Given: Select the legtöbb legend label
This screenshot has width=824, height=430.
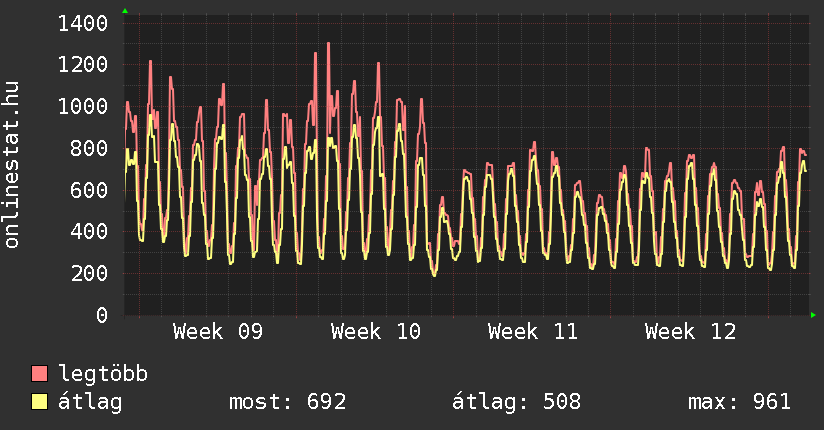Looking at the screenshot, I should tap(103, 374).
